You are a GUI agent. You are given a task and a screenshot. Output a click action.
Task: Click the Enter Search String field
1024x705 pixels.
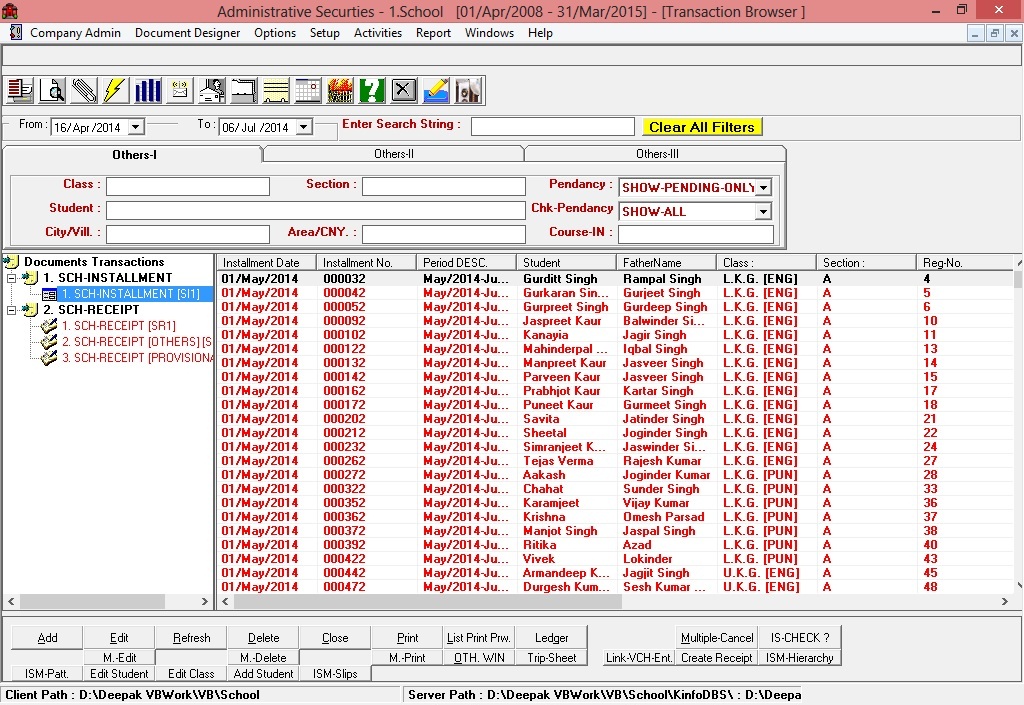click(552, 127)
